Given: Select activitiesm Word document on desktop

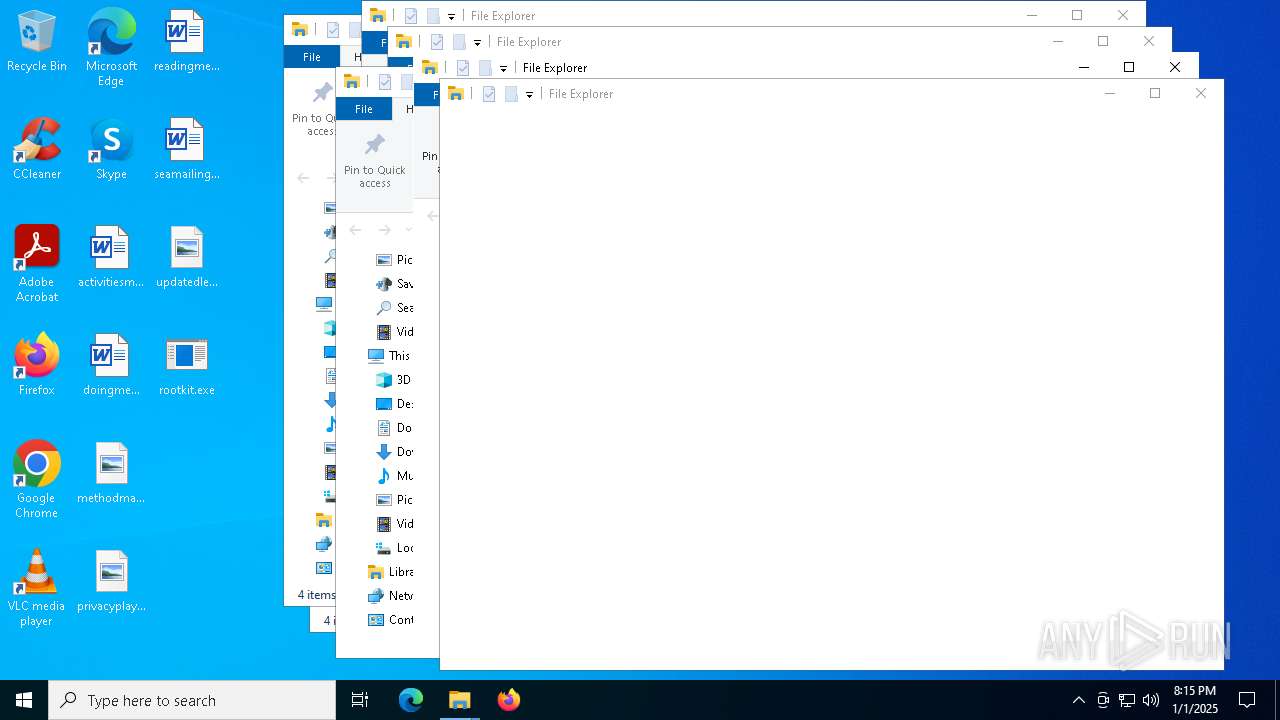Looking at the screenshot, I should [x=111, y=257].
